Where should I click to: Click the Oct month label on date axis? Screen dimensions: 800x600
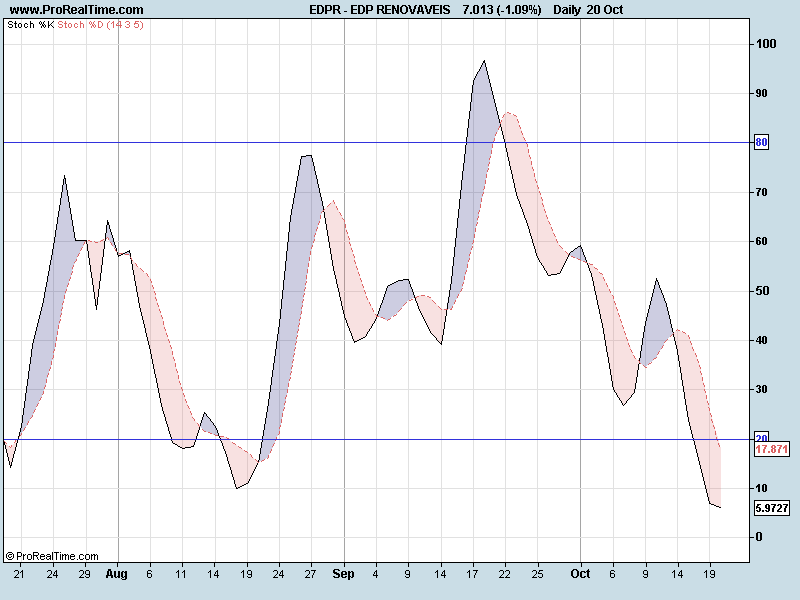pyautogui.click(x=580, y=574)
